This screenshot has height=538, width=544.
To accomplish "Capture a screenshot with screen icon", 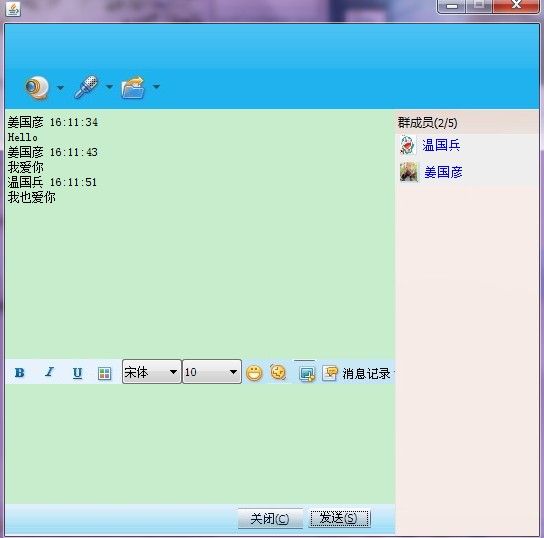I will point(307,374).
